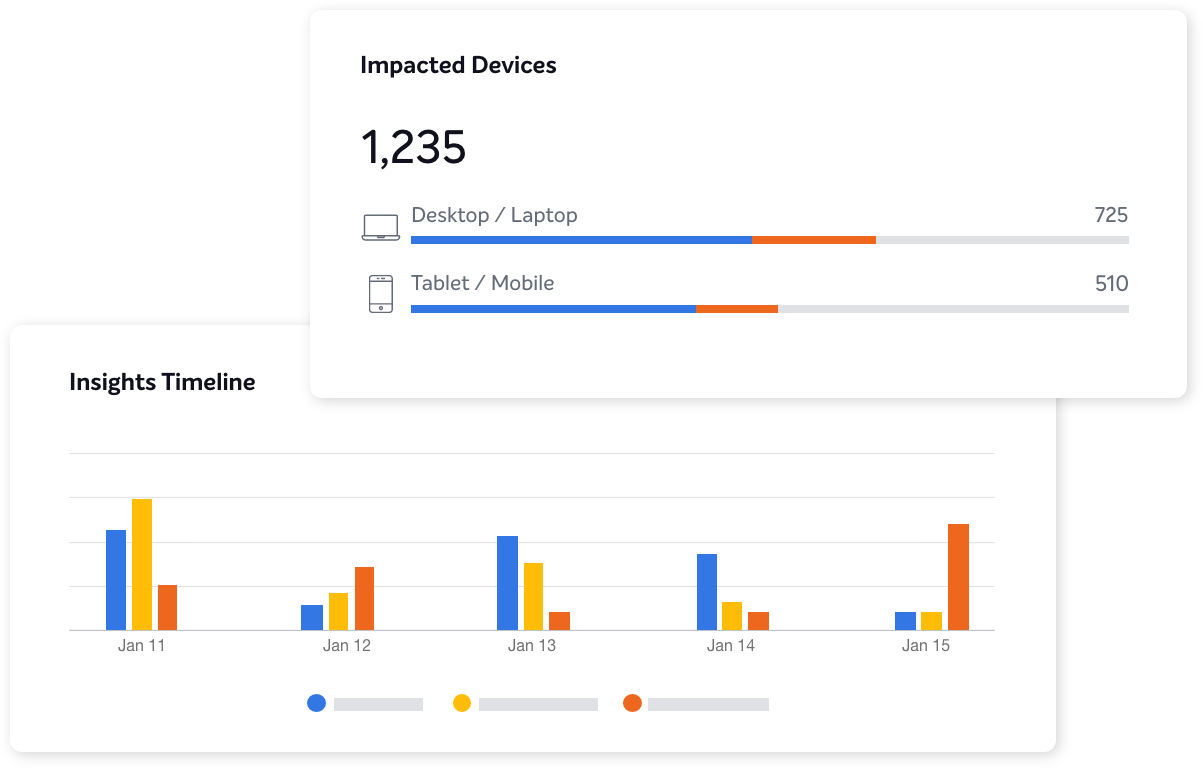
Task: Select the tall orange Jan 15 bar
Action: tap(958, 577)
